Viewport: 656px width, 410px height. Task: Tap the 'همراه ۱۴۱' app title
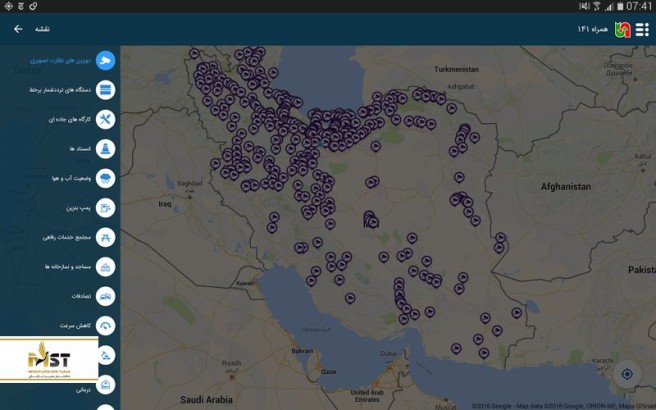click(x=592, y=29)
